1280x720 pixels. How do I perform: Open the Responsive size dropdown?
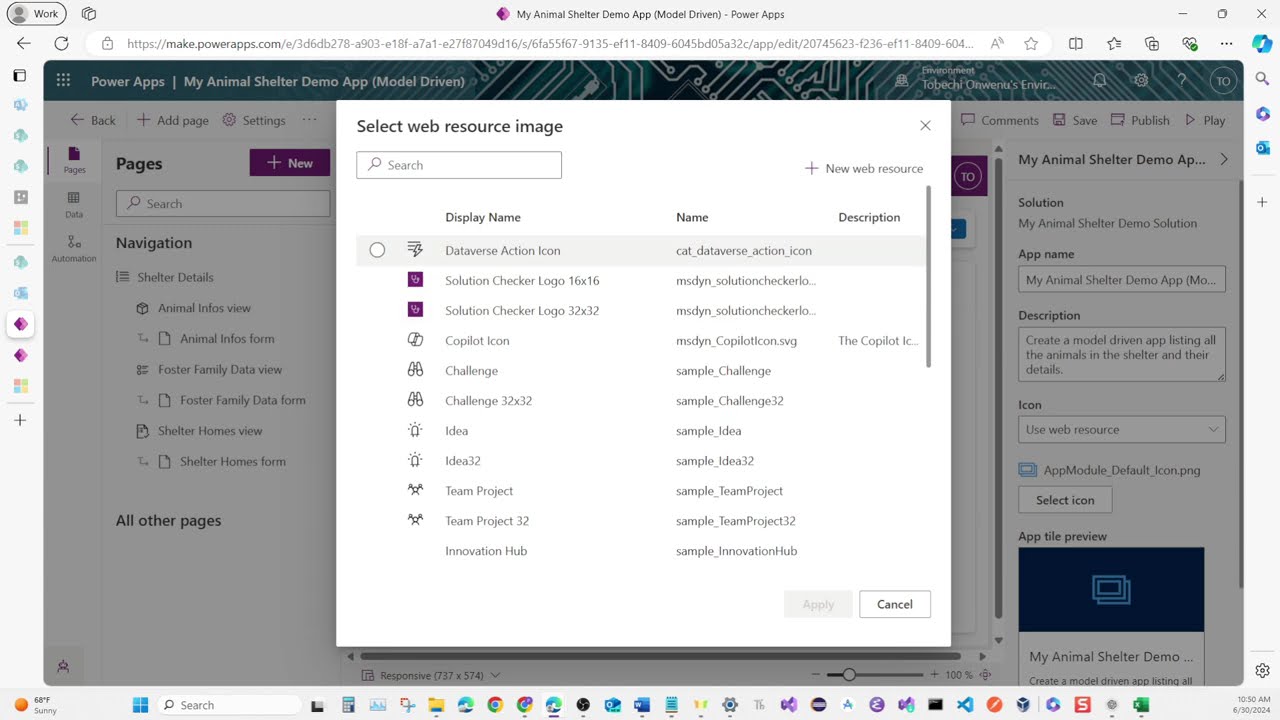coord(431,676)
